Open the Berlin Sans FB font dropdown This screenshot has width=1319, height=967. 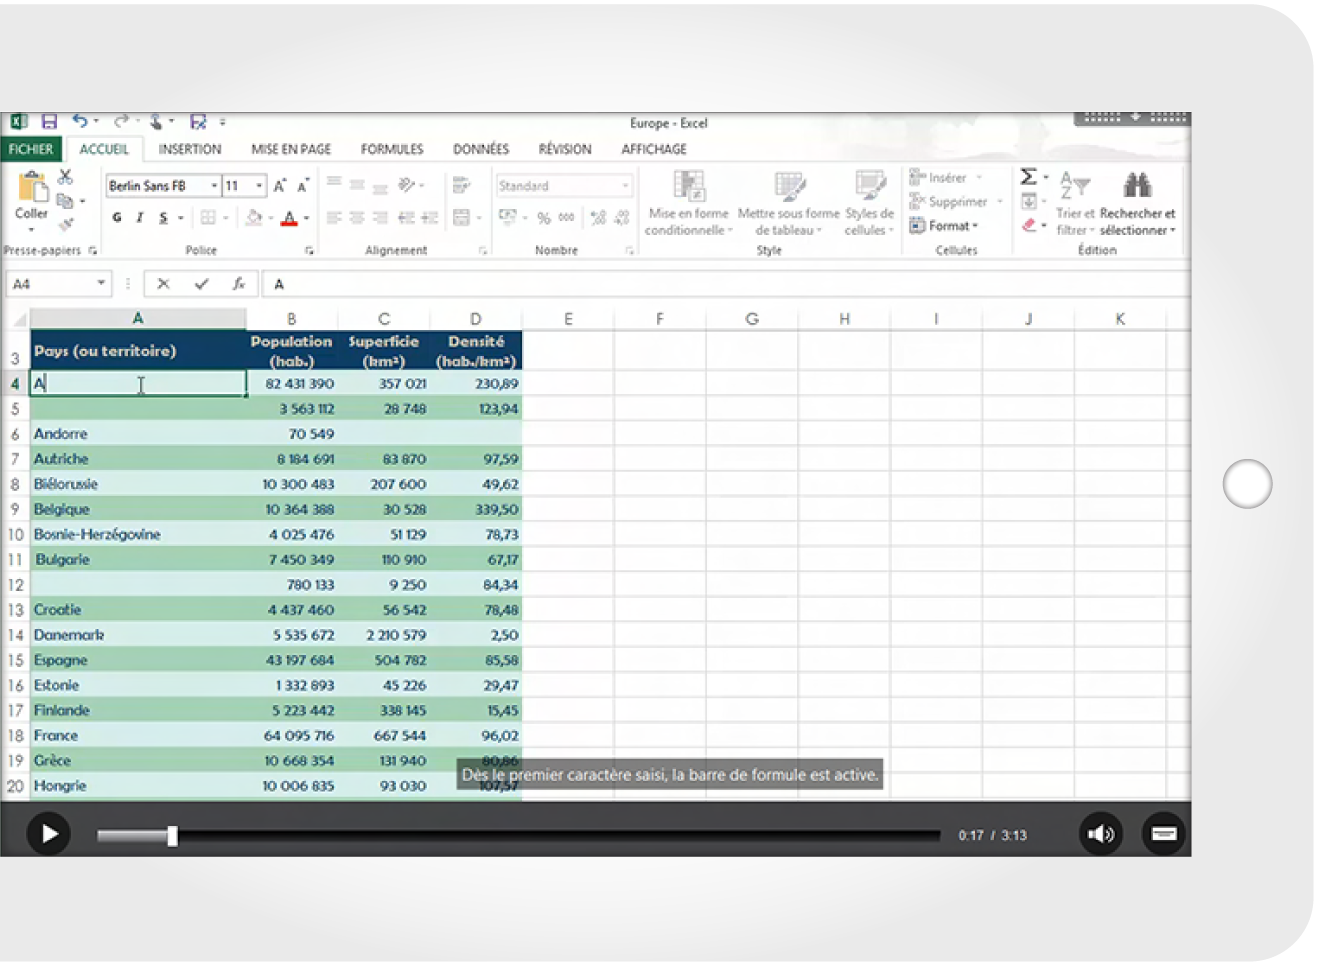[214, 186]
